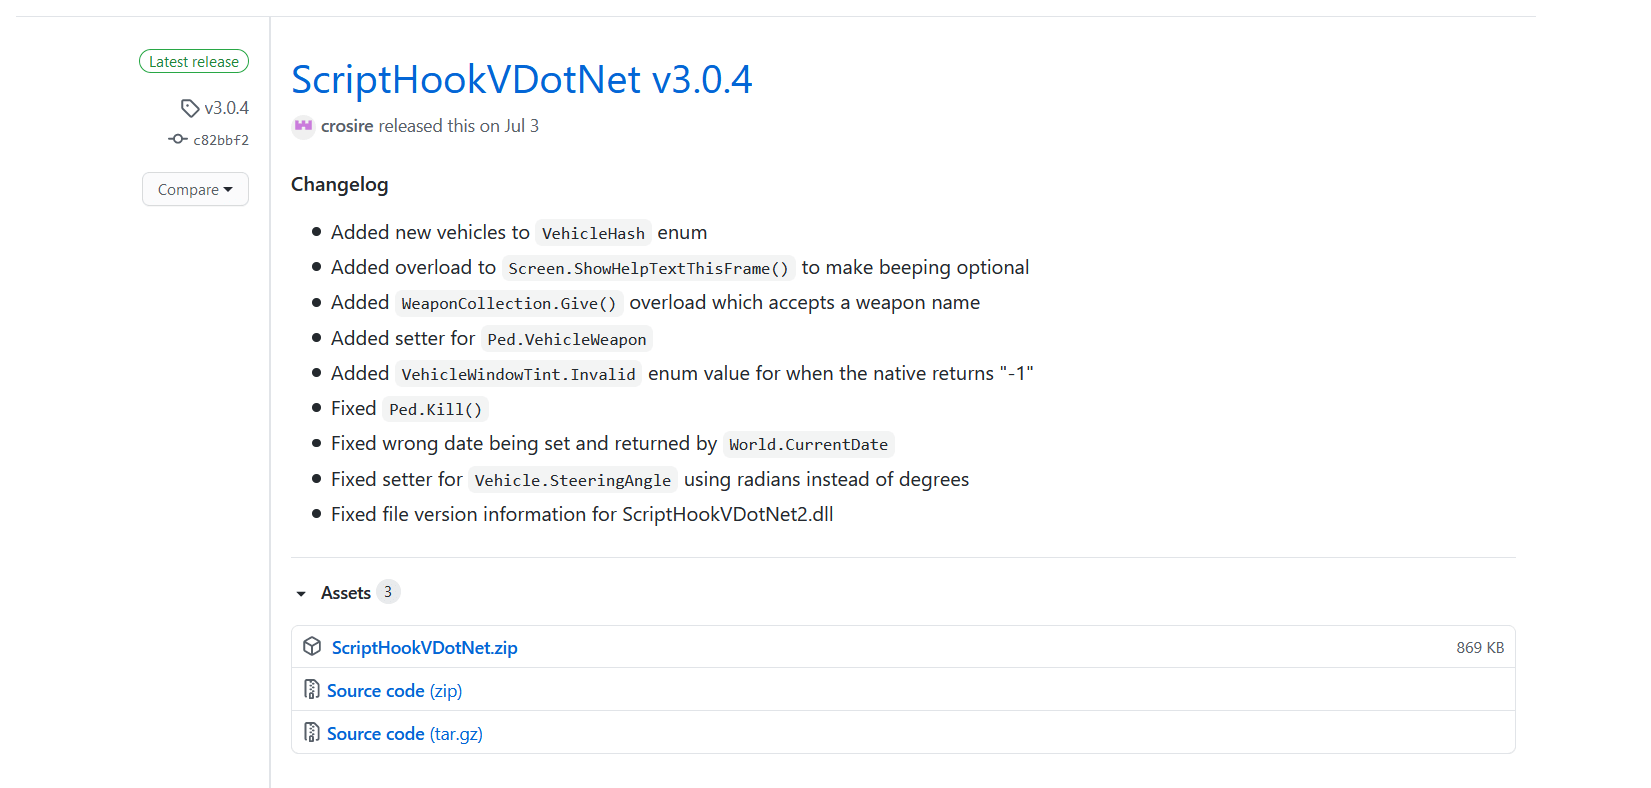The image size is (1651, 788).
Task: Open the ScriptHookVDotNet v3.0.4 release title
Action: coord(521,80)
